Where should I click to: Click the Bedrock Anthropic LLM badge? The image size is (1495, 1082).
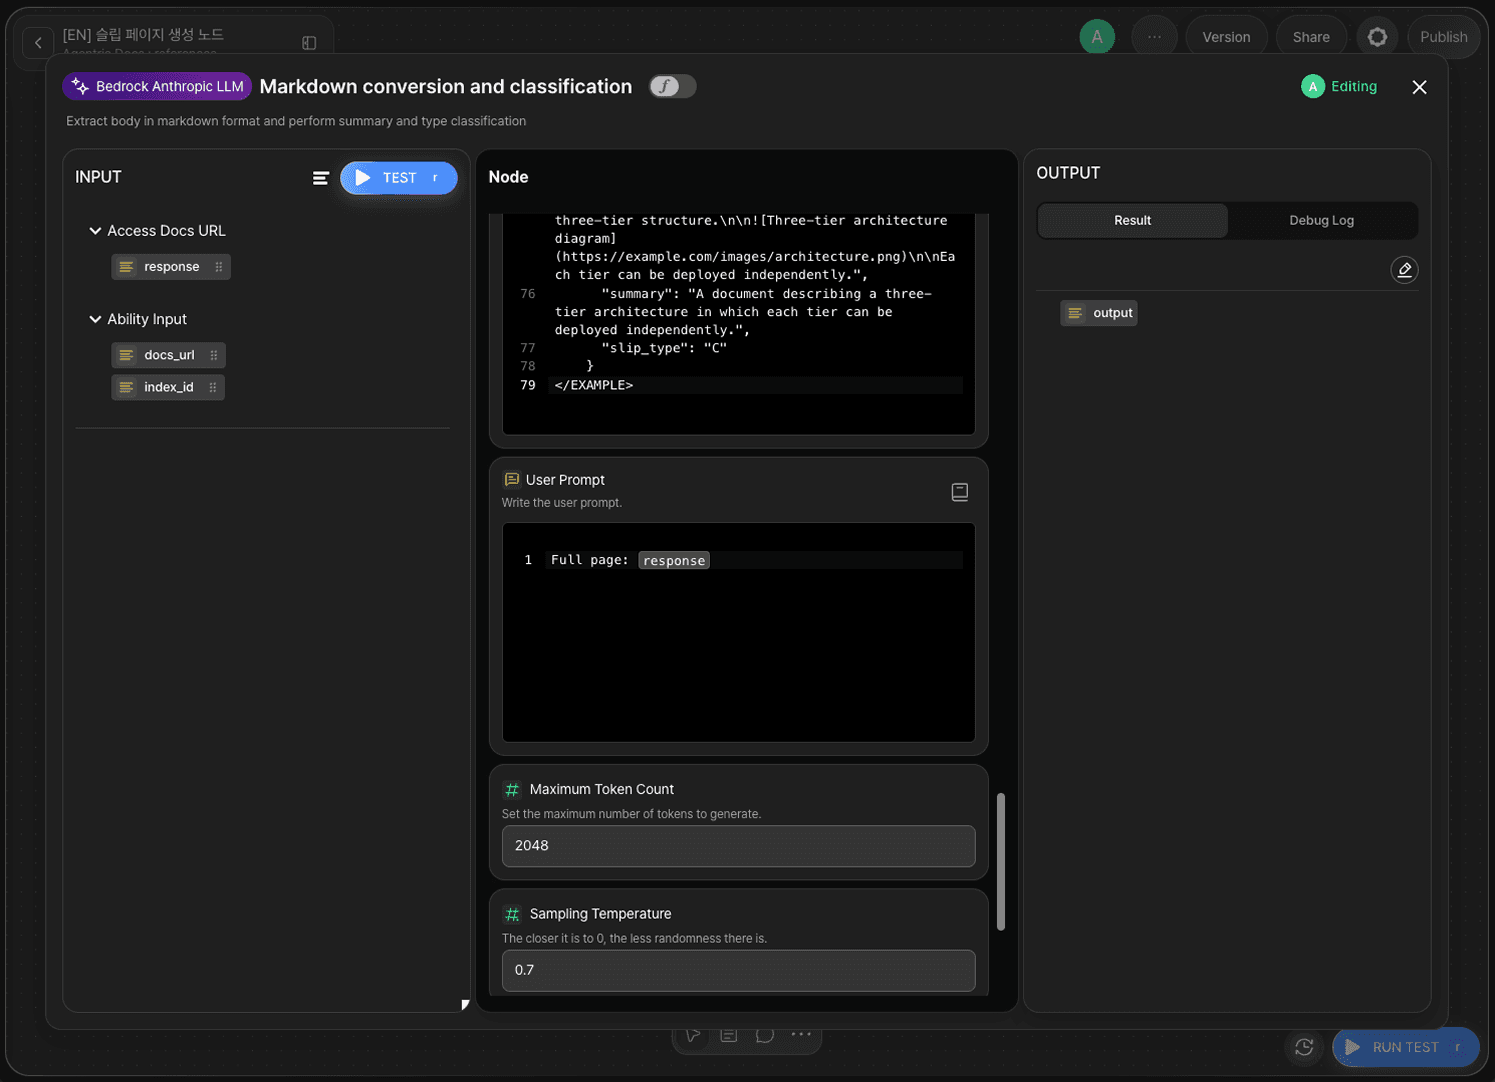tap(157, 87)
